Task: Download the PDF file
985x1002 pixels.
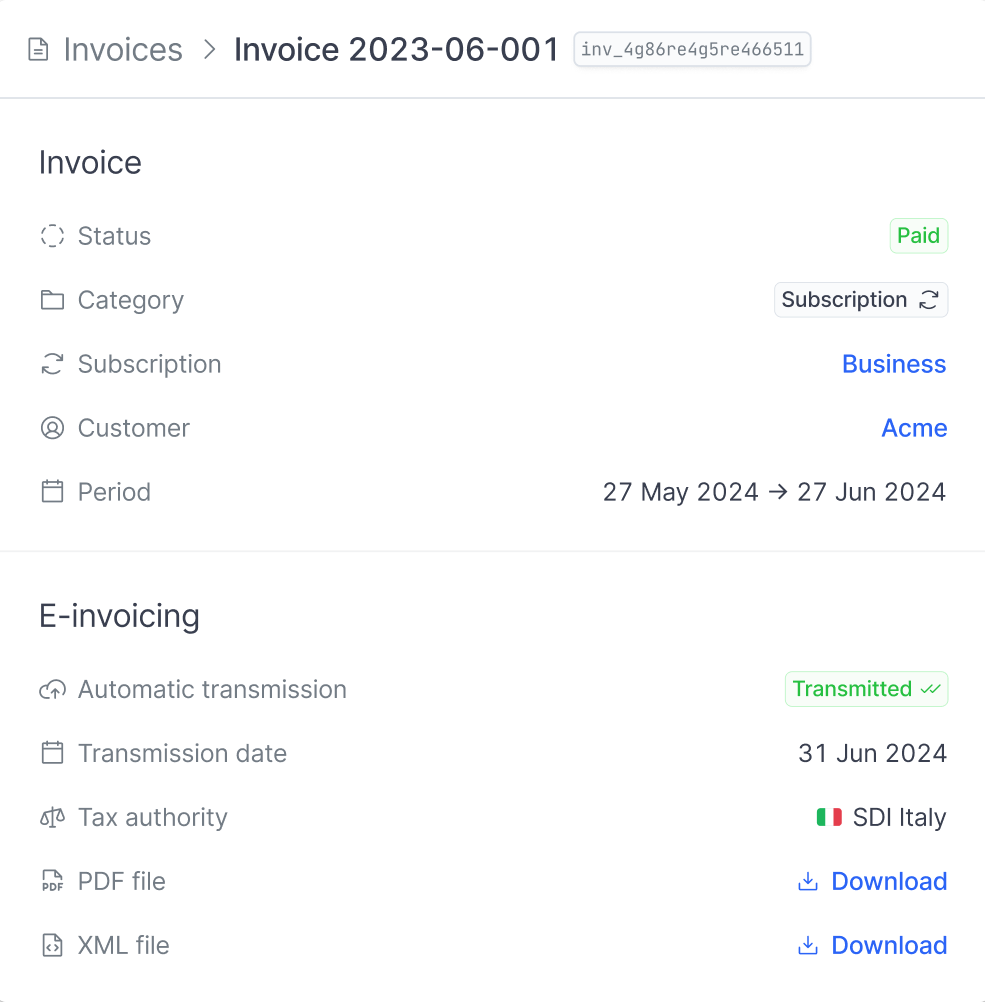Action: pos(873,881)
